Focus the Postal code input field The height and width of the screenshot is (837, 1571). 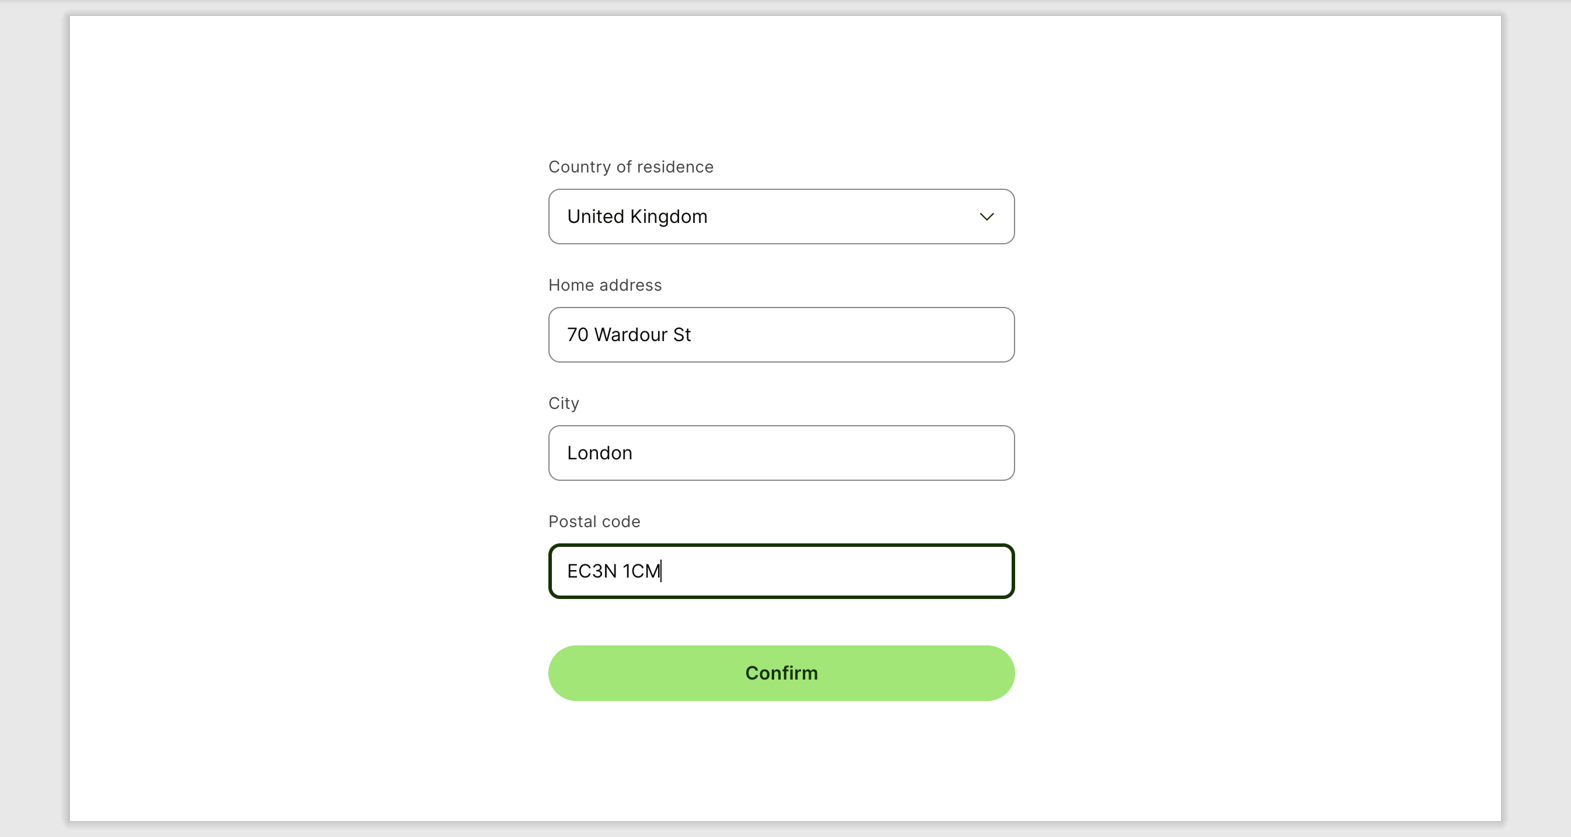coord(780,571)
